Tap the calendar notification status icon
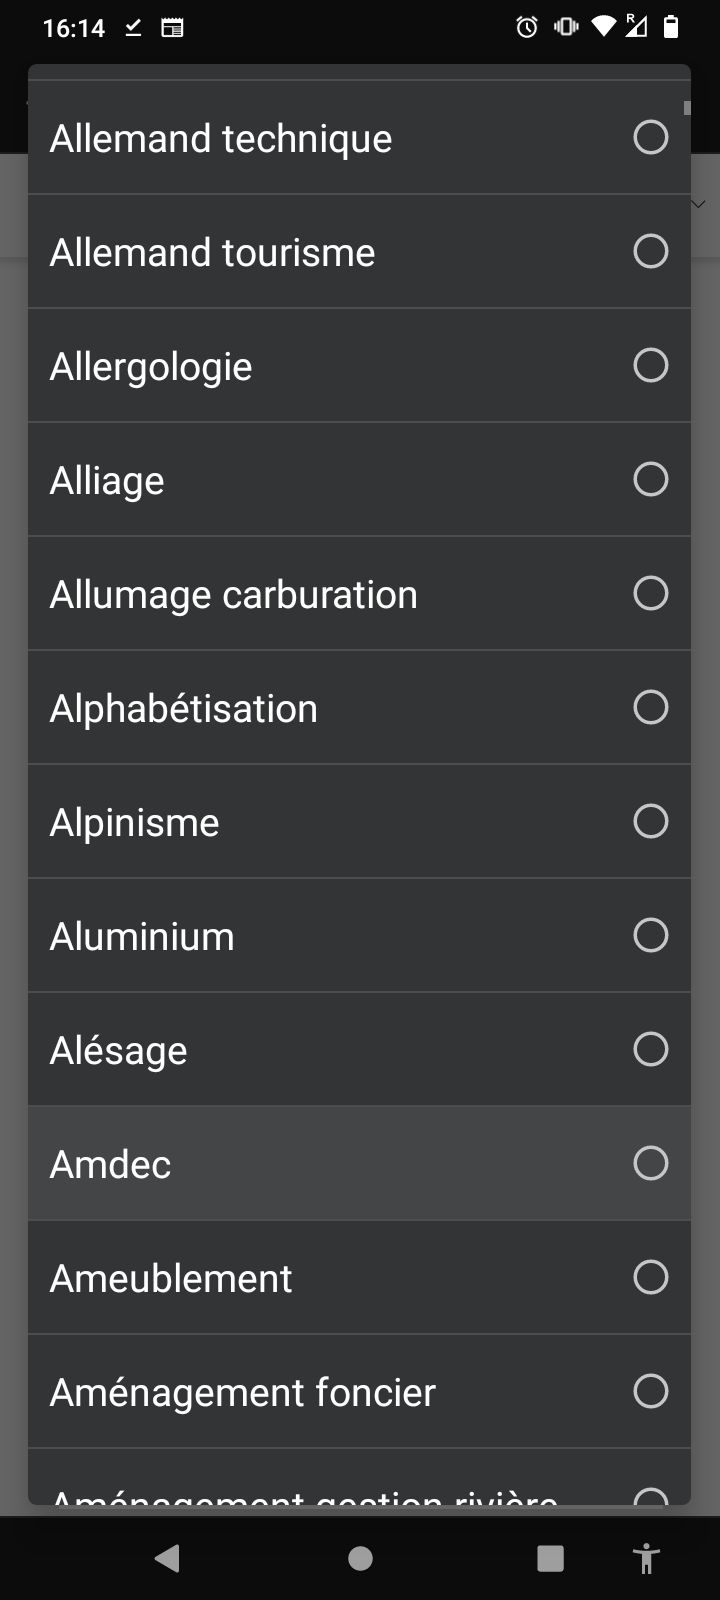The width and height of the screenshot is (720, 1600). coord(172,28)
